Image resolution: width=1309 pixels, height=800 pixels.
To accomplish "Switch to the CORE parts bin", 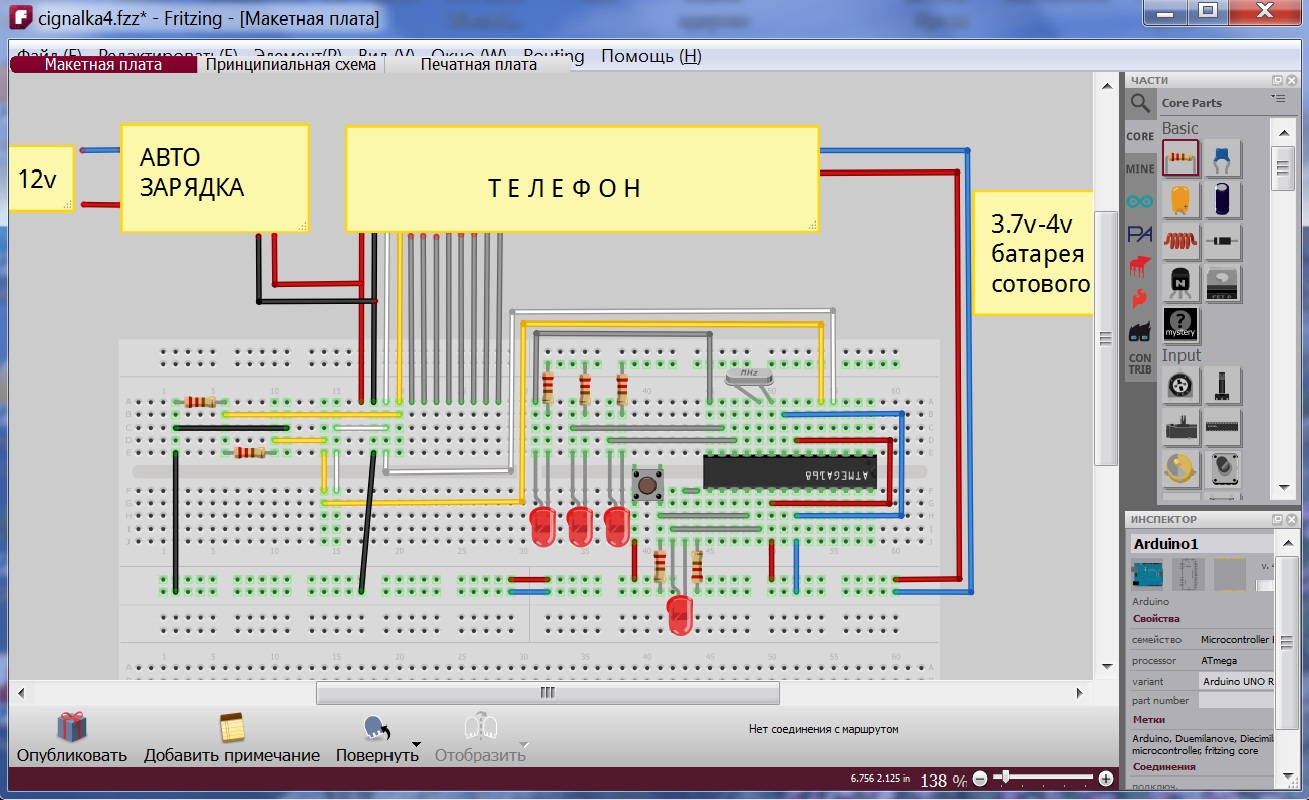I will point(1140,136).
